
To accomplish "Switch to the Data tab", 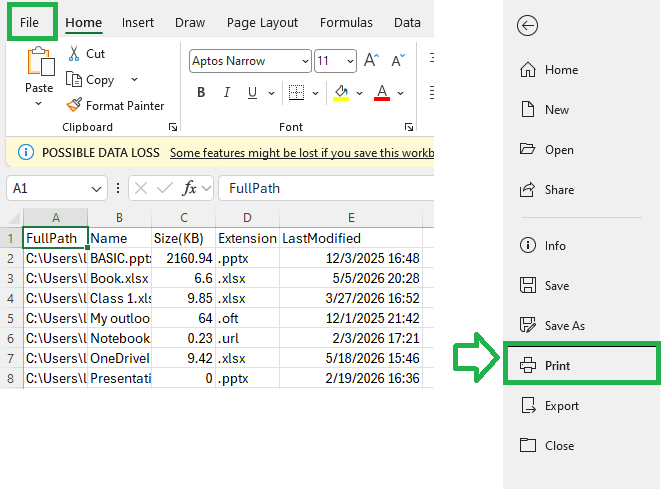I will pyautogui.click(x=407, y=22).
